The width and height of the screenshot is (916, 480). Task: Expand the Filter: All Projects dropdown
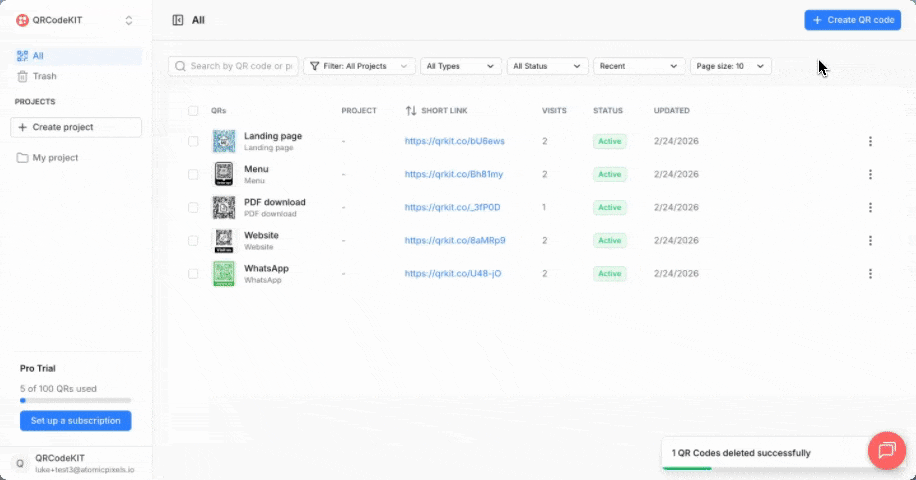[359, 66]
